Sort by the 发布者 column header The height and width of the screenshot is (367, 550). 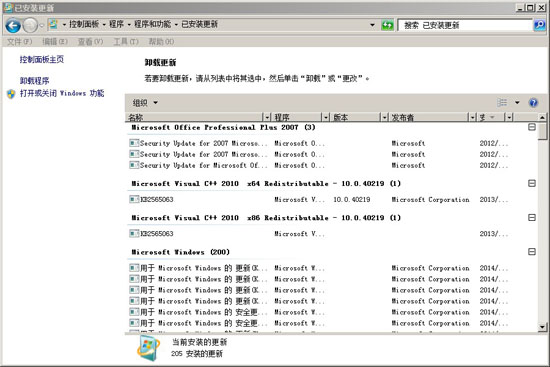click(429, 117)
